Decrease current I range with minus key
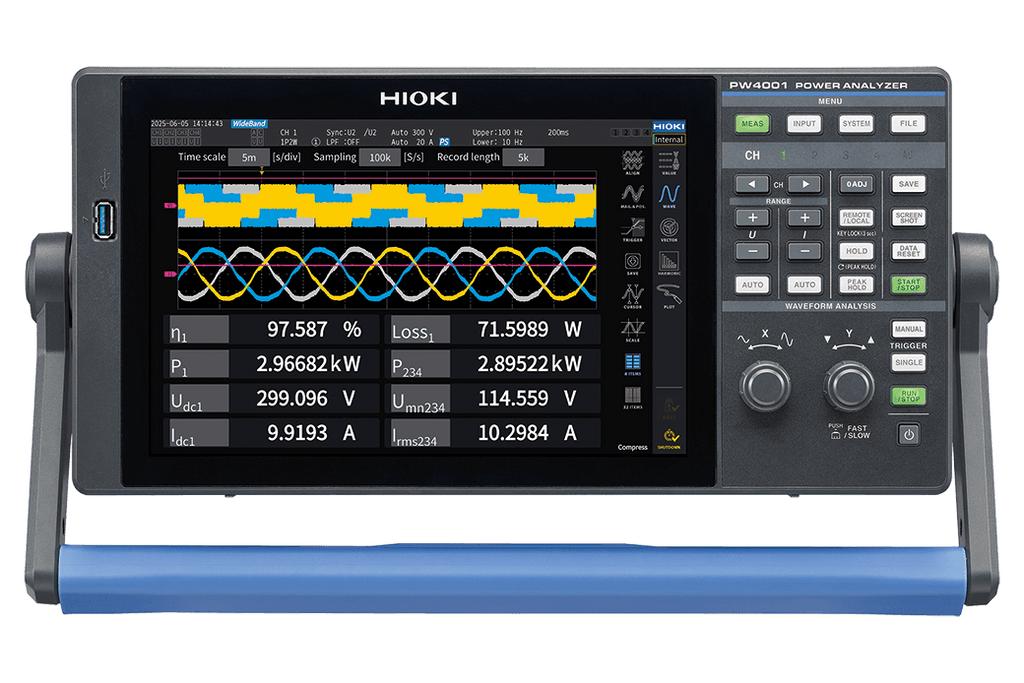The image size is (1024, 683). [805, 251]
